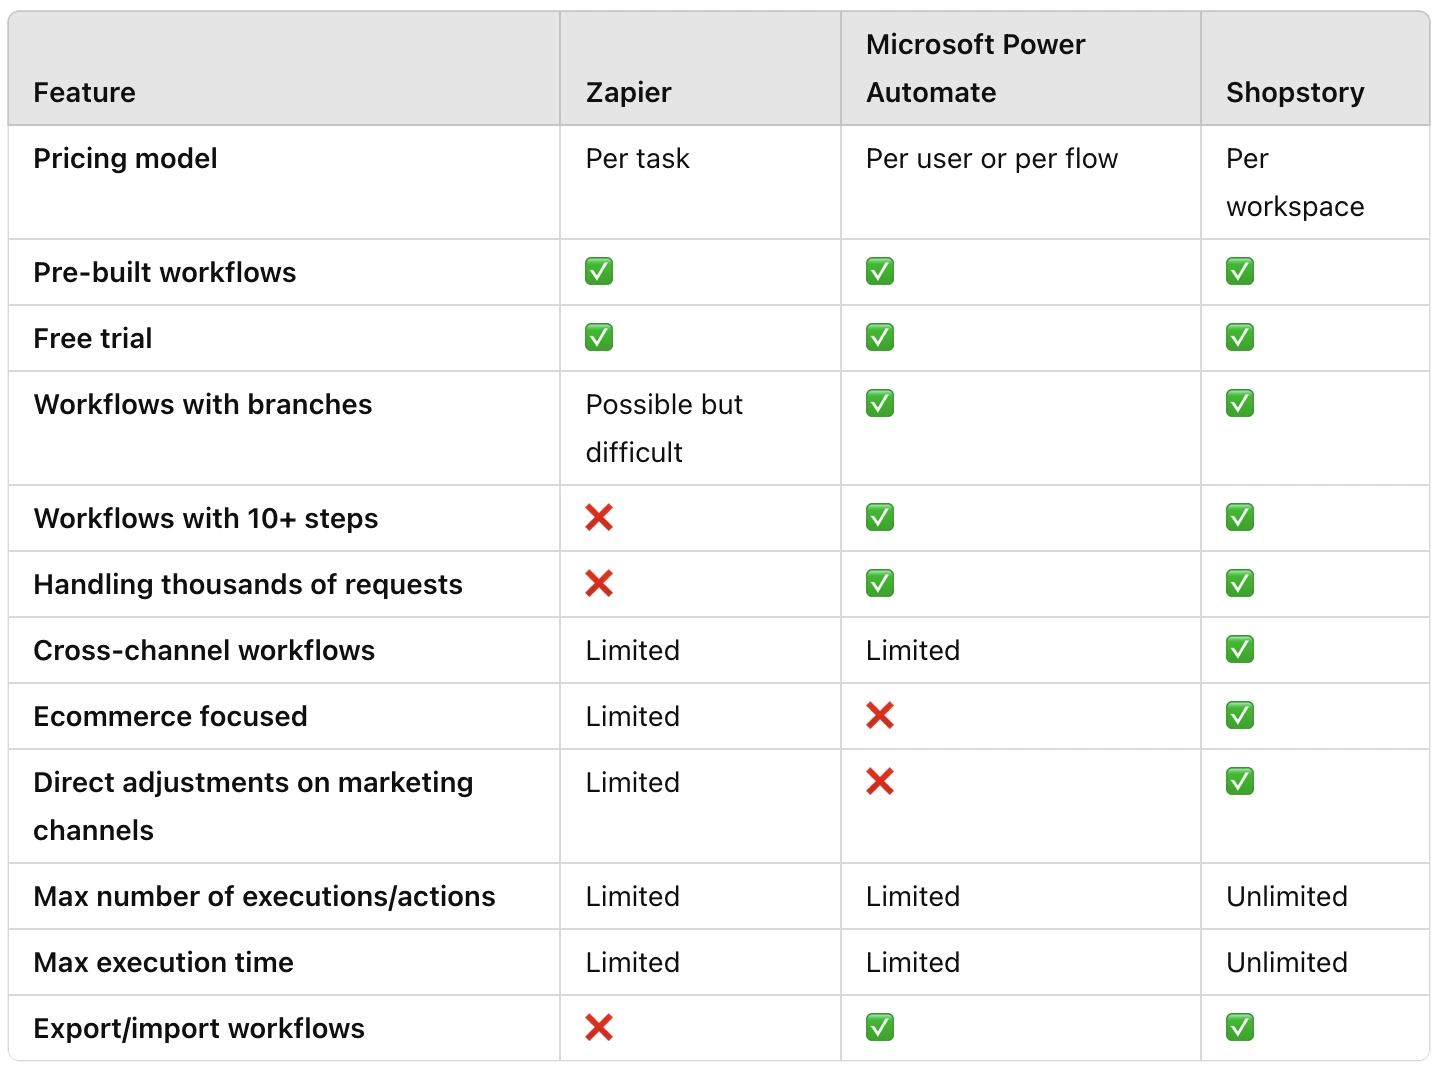Click the Pricing model row label
The width and height of the screenshot is (1444, 1072).
pyautogui.click(x=125, y=158)
